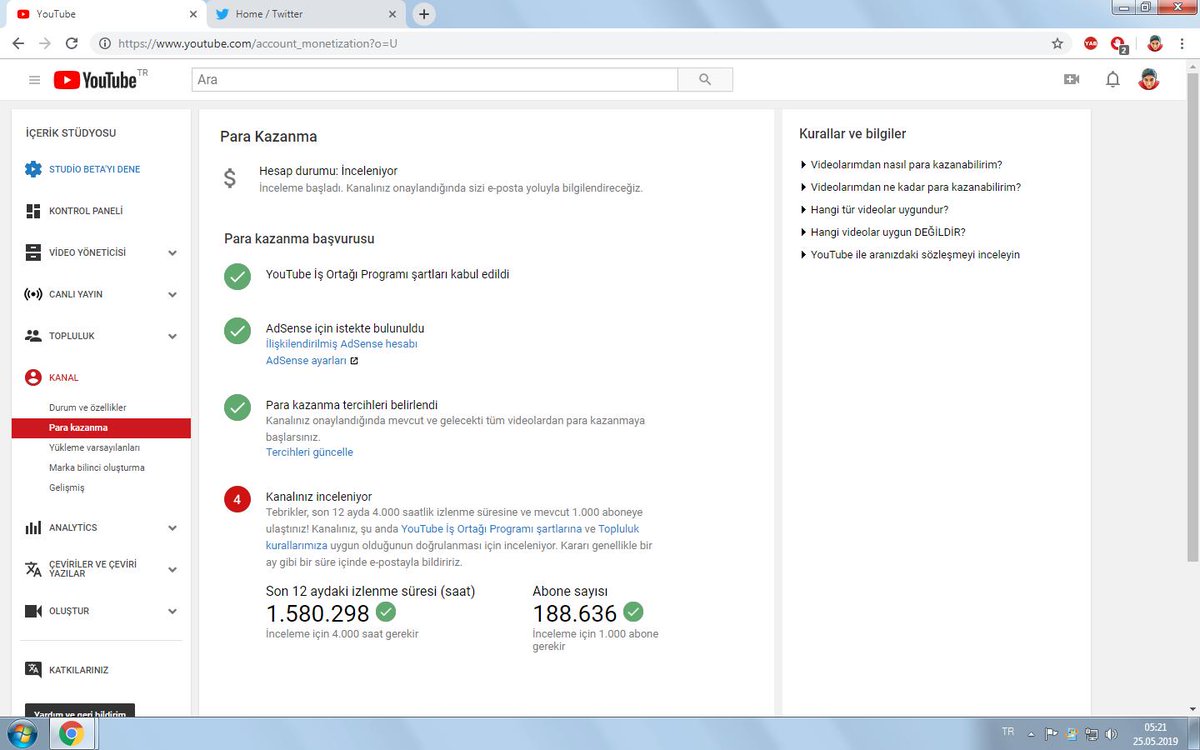Click the red YAB extension icon
1200x750 pixels.
[x=1090, y=44]
